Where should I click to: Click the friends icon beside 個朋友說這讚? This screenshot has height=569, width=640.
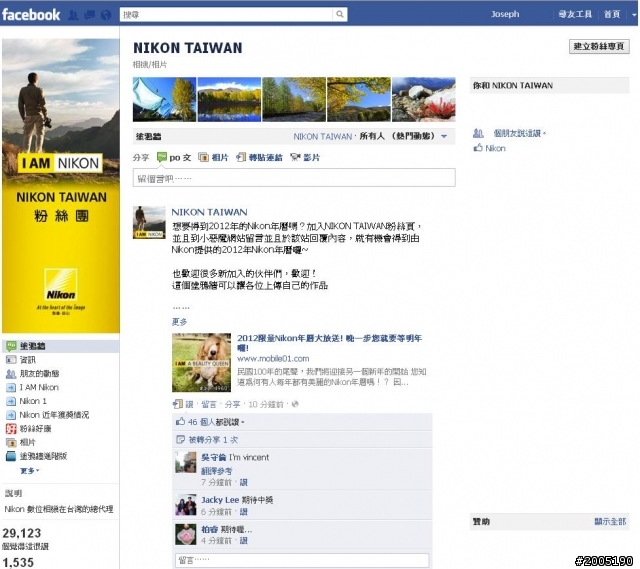(x=478, y=133)
